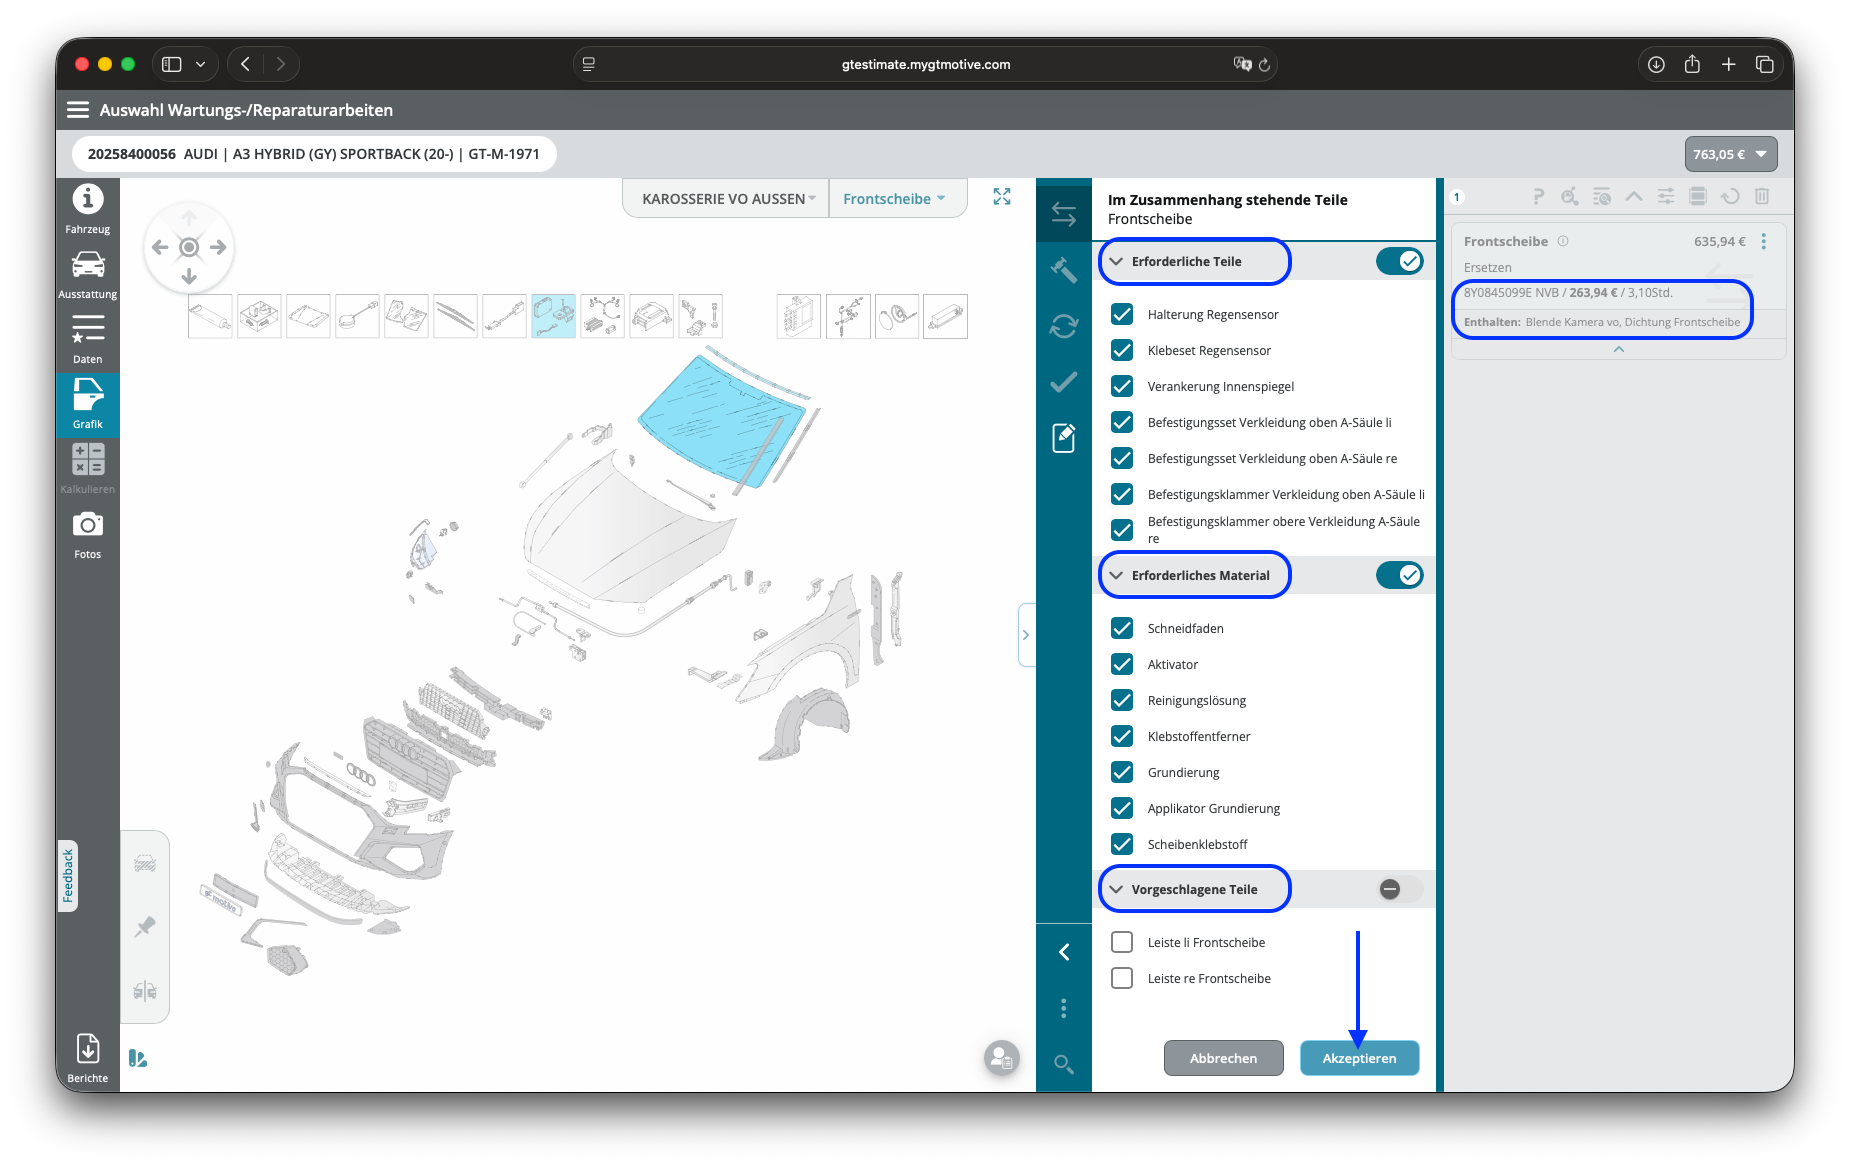
Task: Open the three-dot menu in teal toolbar
Action: pos(1064,1008)
